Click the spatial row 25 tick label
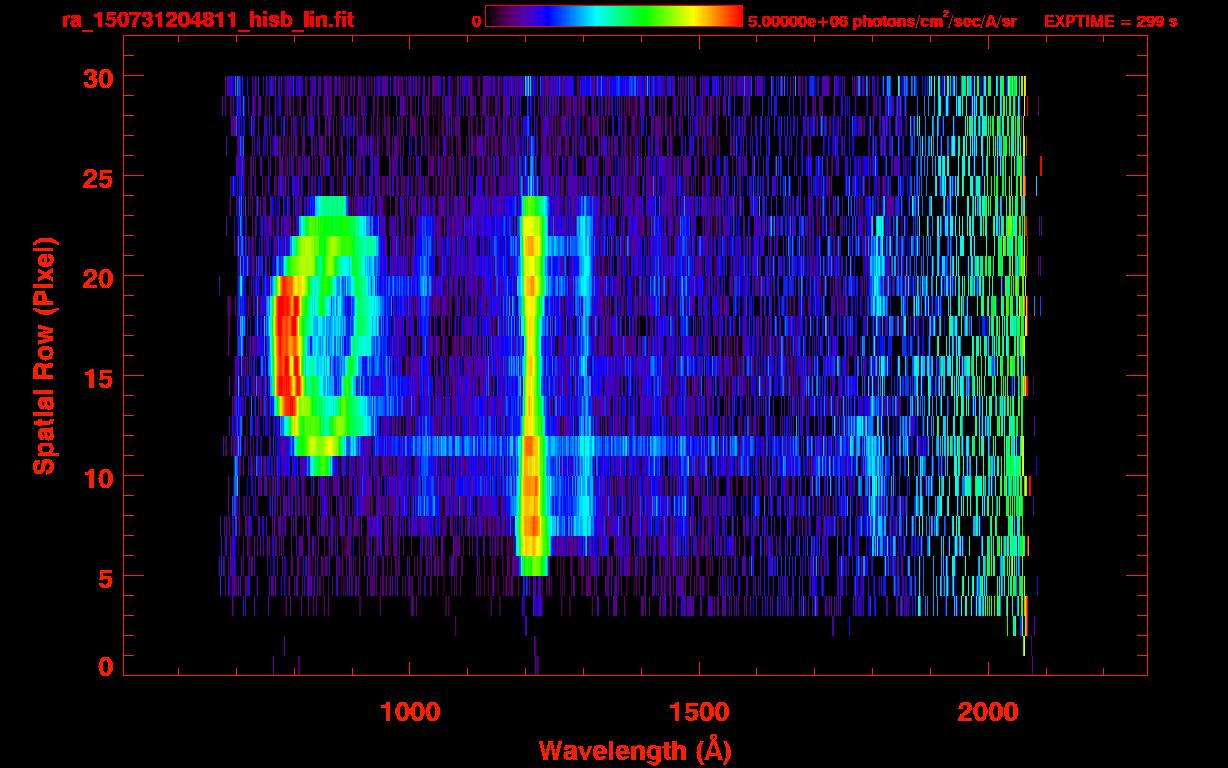Screen dimensions: 1228x768 click(x=98, y=177)
